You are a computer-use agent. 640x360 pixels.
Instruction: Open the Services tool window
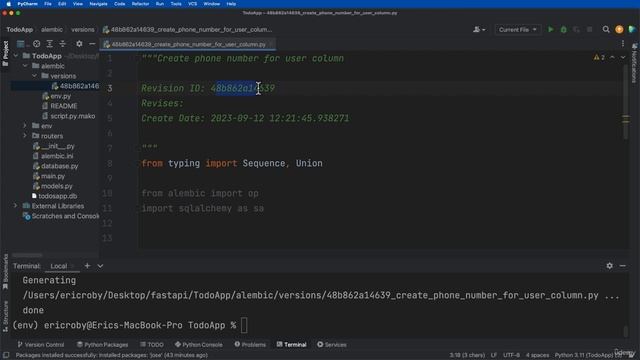tap(332, 344)
